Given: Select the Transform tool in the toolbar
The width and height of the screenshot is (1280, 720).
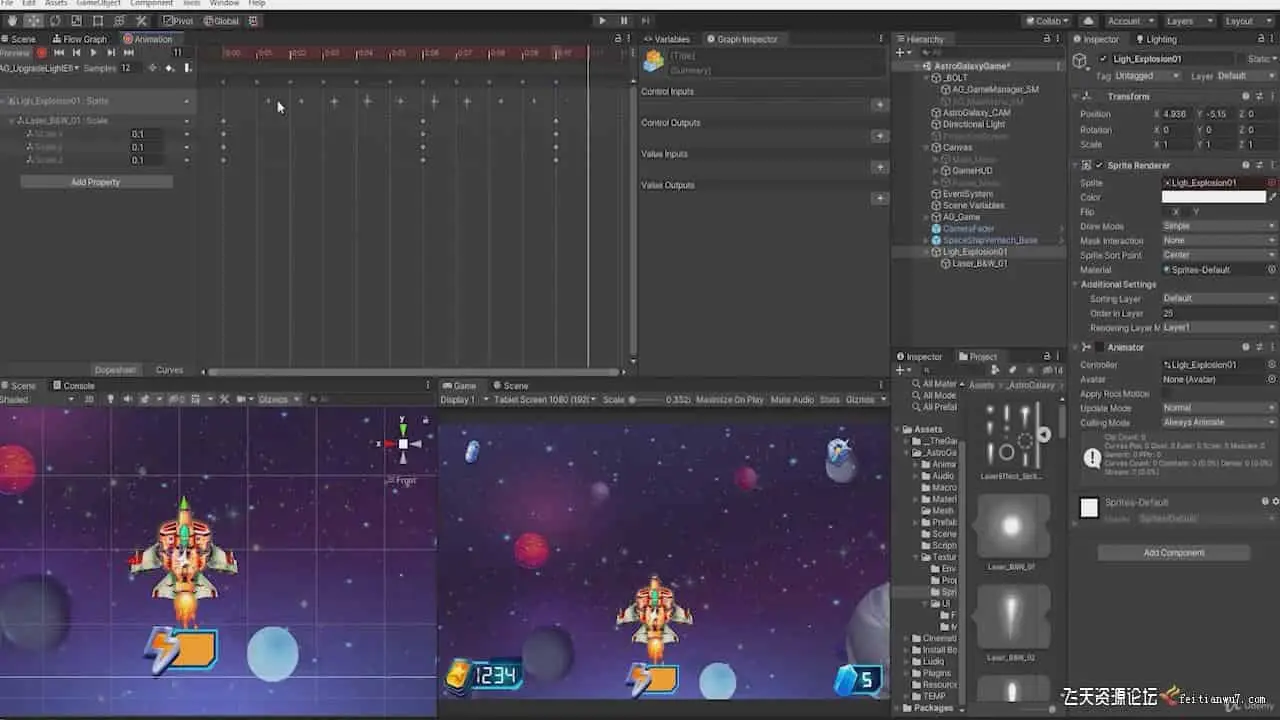Looking at the screenshot, I should click(120, 20).
